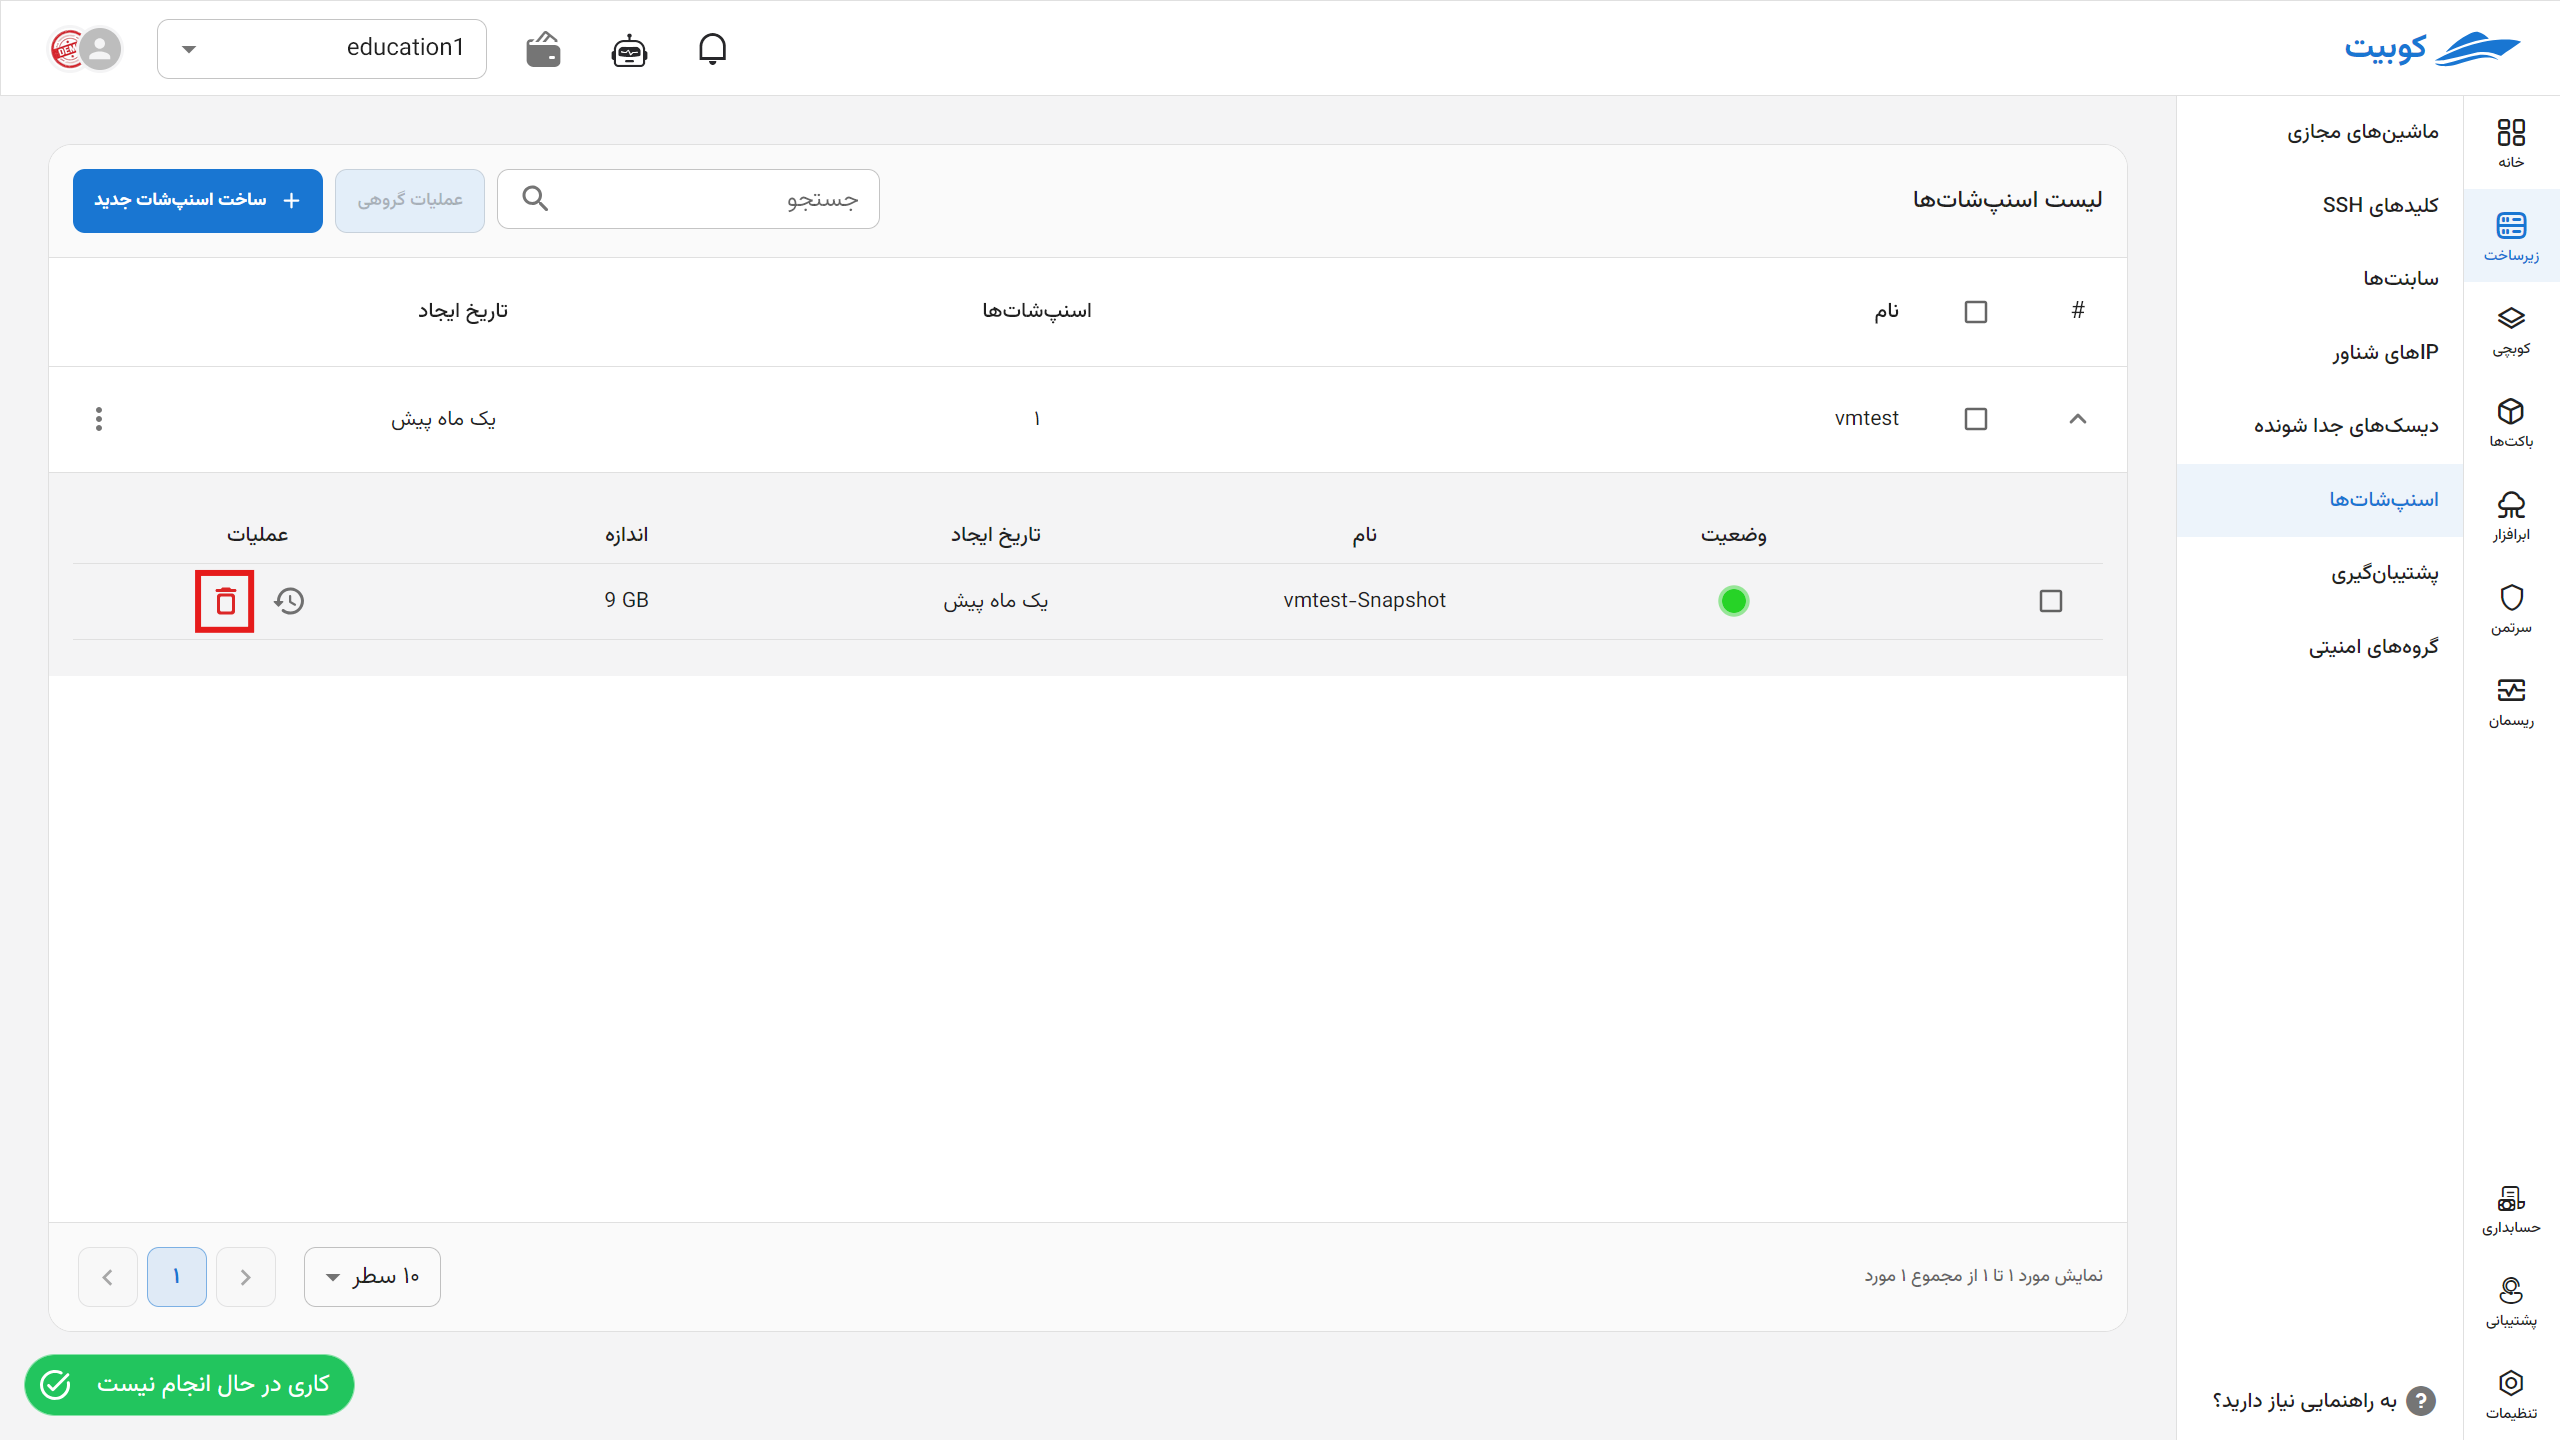Select زیرساخت infrastructure sidebar icon

click(x=2511, y=236)
